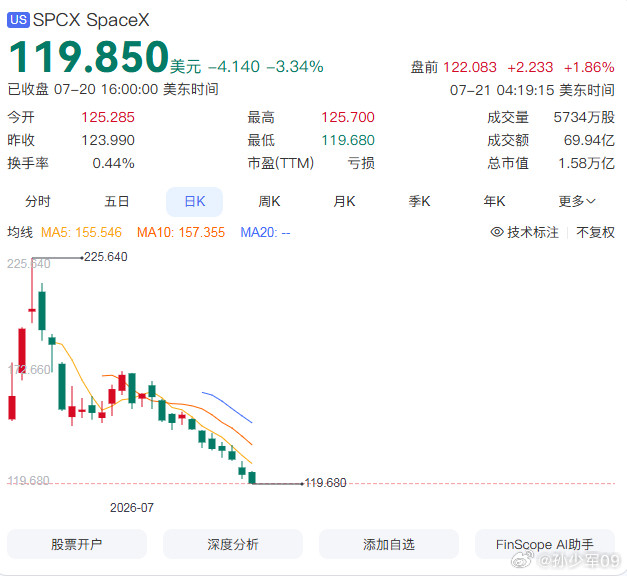
Task: Click the percent change -3.34%
Action: click(295, 67)
